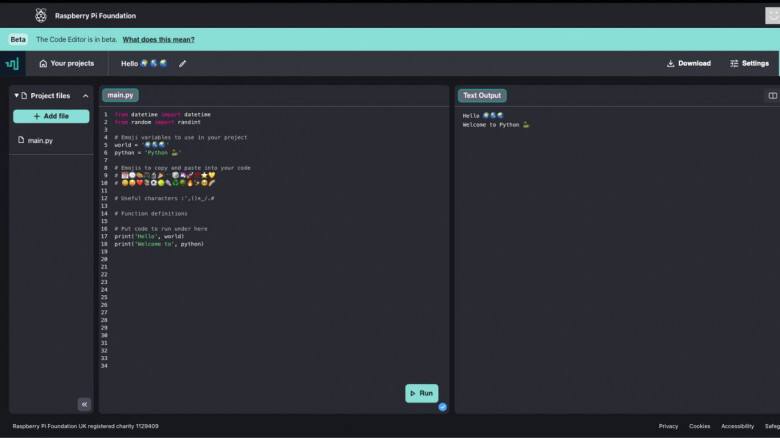Select the Text Output tab
780x438 pixels.
tap(482, 96)
